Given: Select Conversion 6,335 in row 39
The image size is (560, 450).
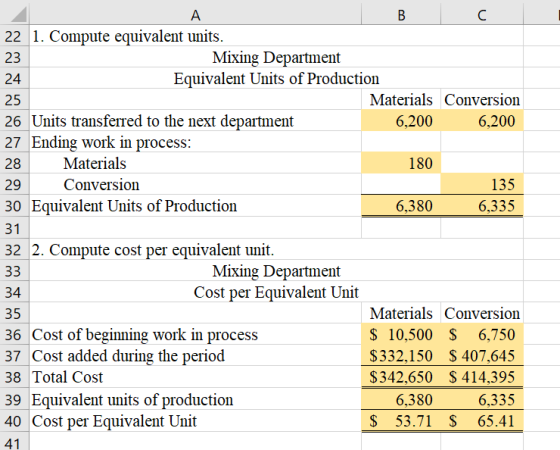Looking at the screenshot, I should [482, 400].
